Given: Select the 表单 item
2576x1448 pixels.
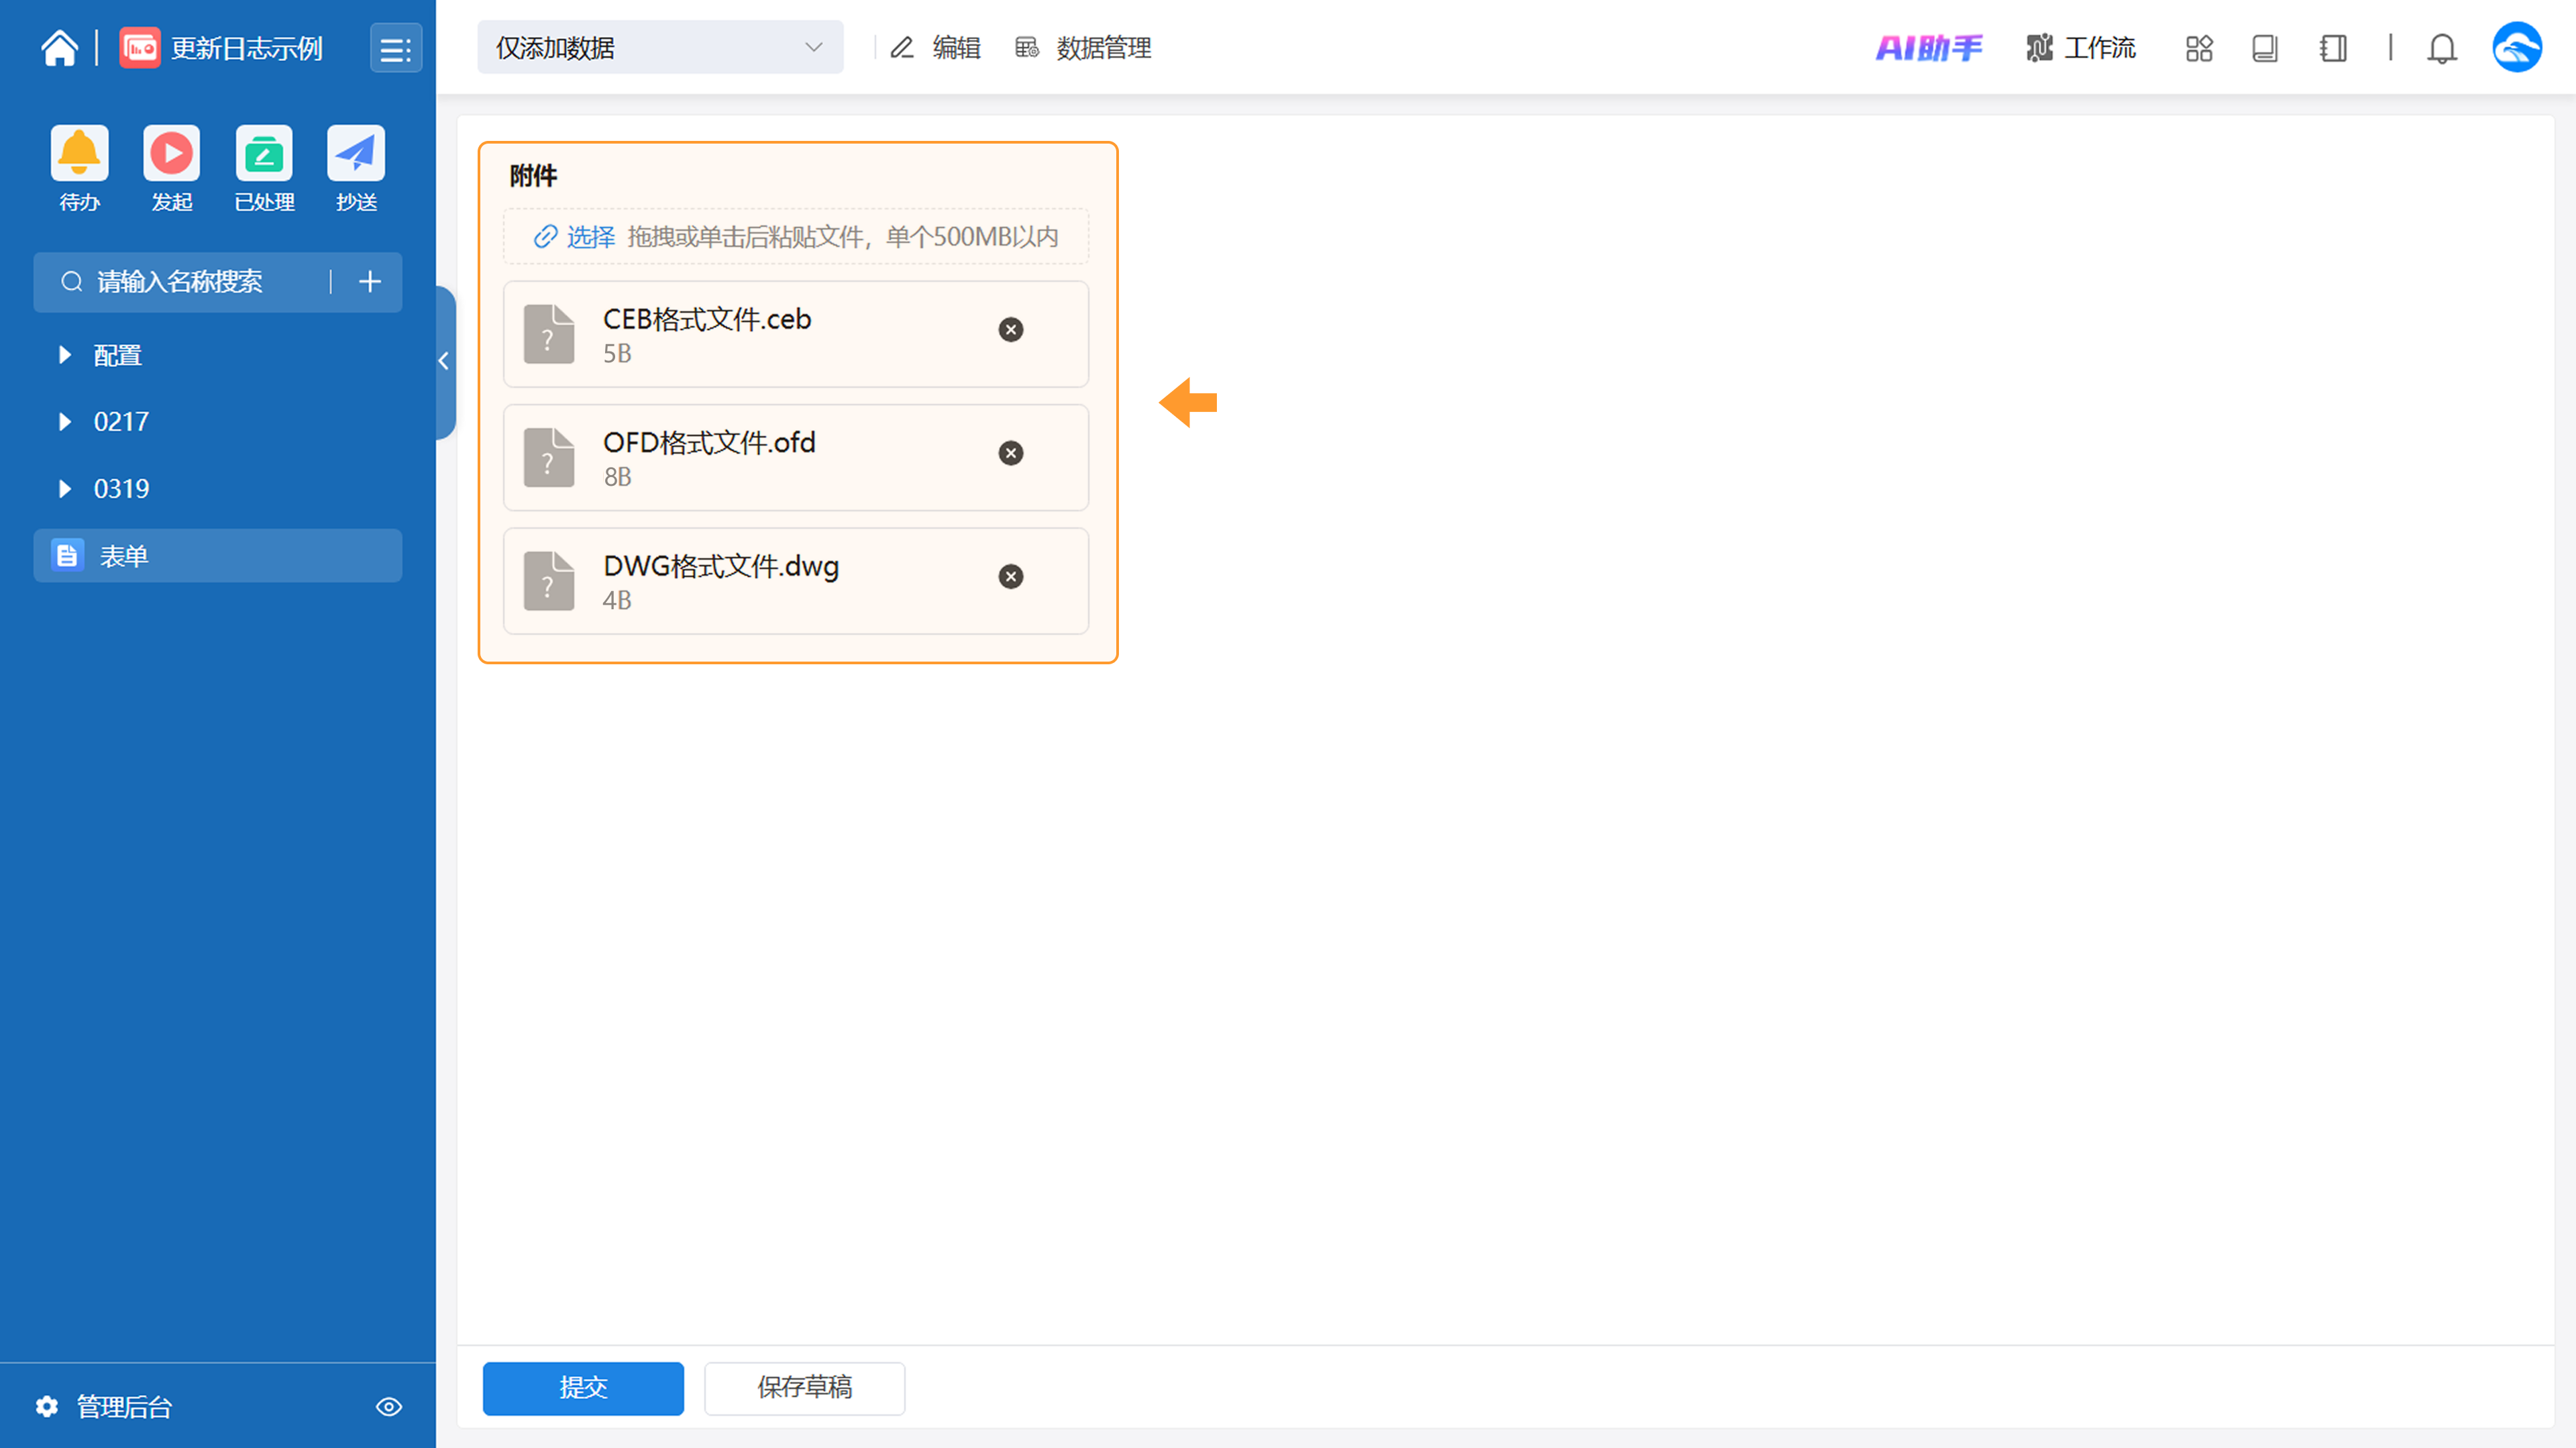Looking at the screenshot, I should point(218,556).
